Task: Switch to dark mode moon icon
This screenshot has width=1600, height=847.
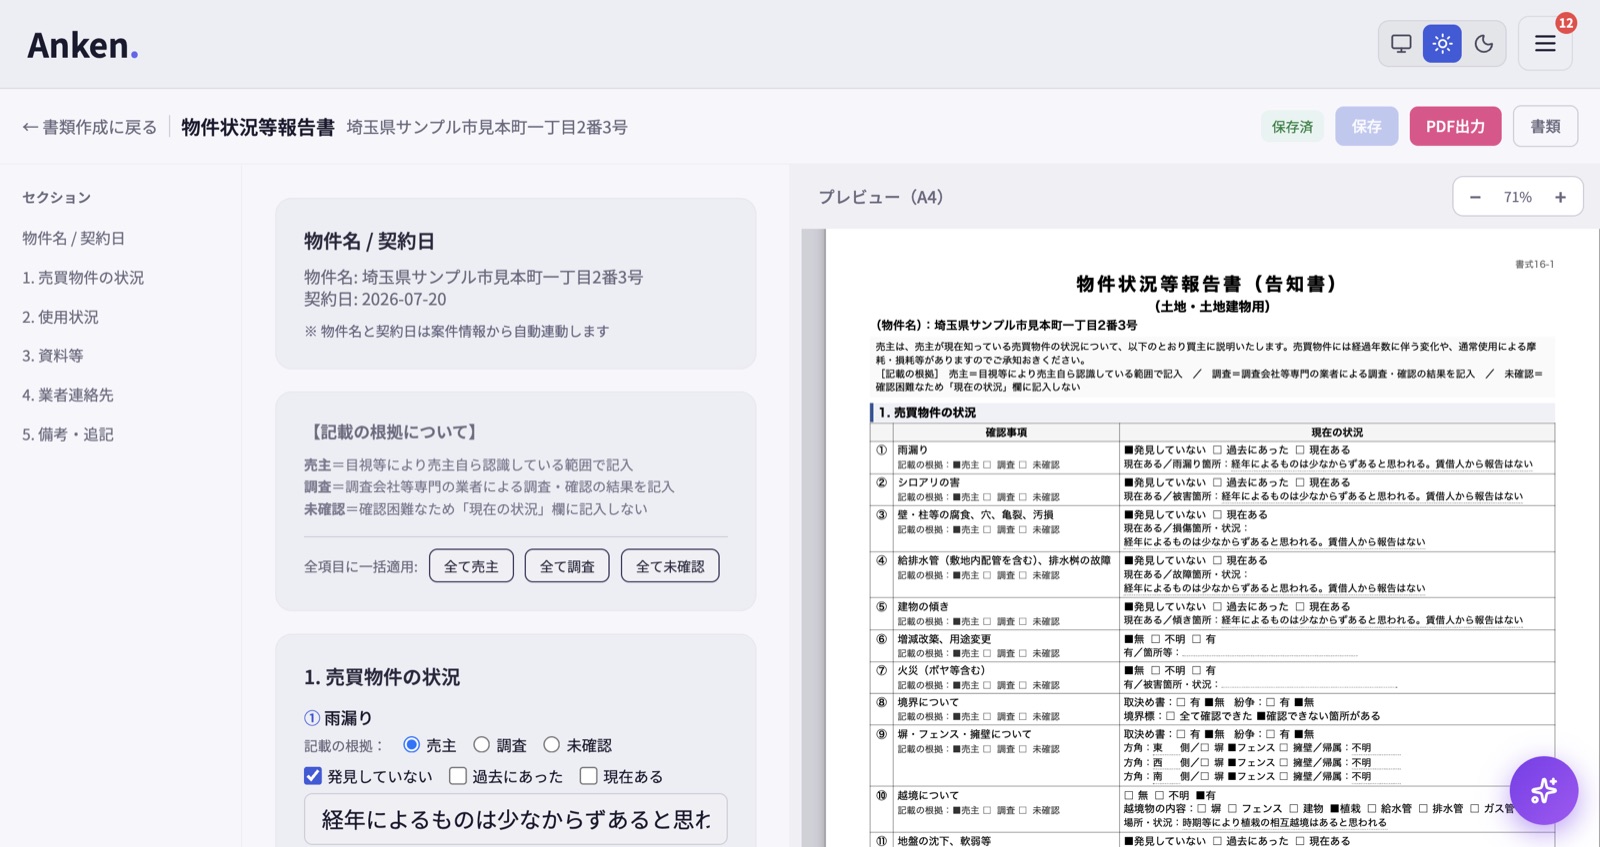Action: click(x=1484, y=44)
